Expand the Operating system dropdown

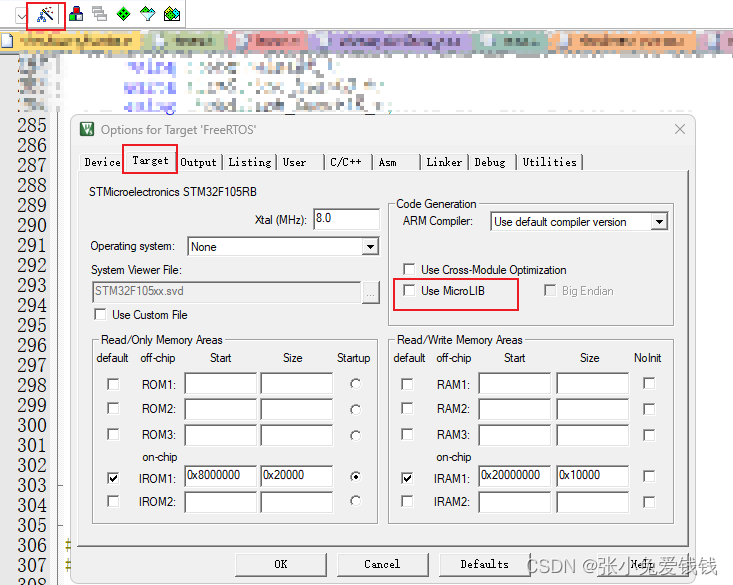tap(370, 246)
